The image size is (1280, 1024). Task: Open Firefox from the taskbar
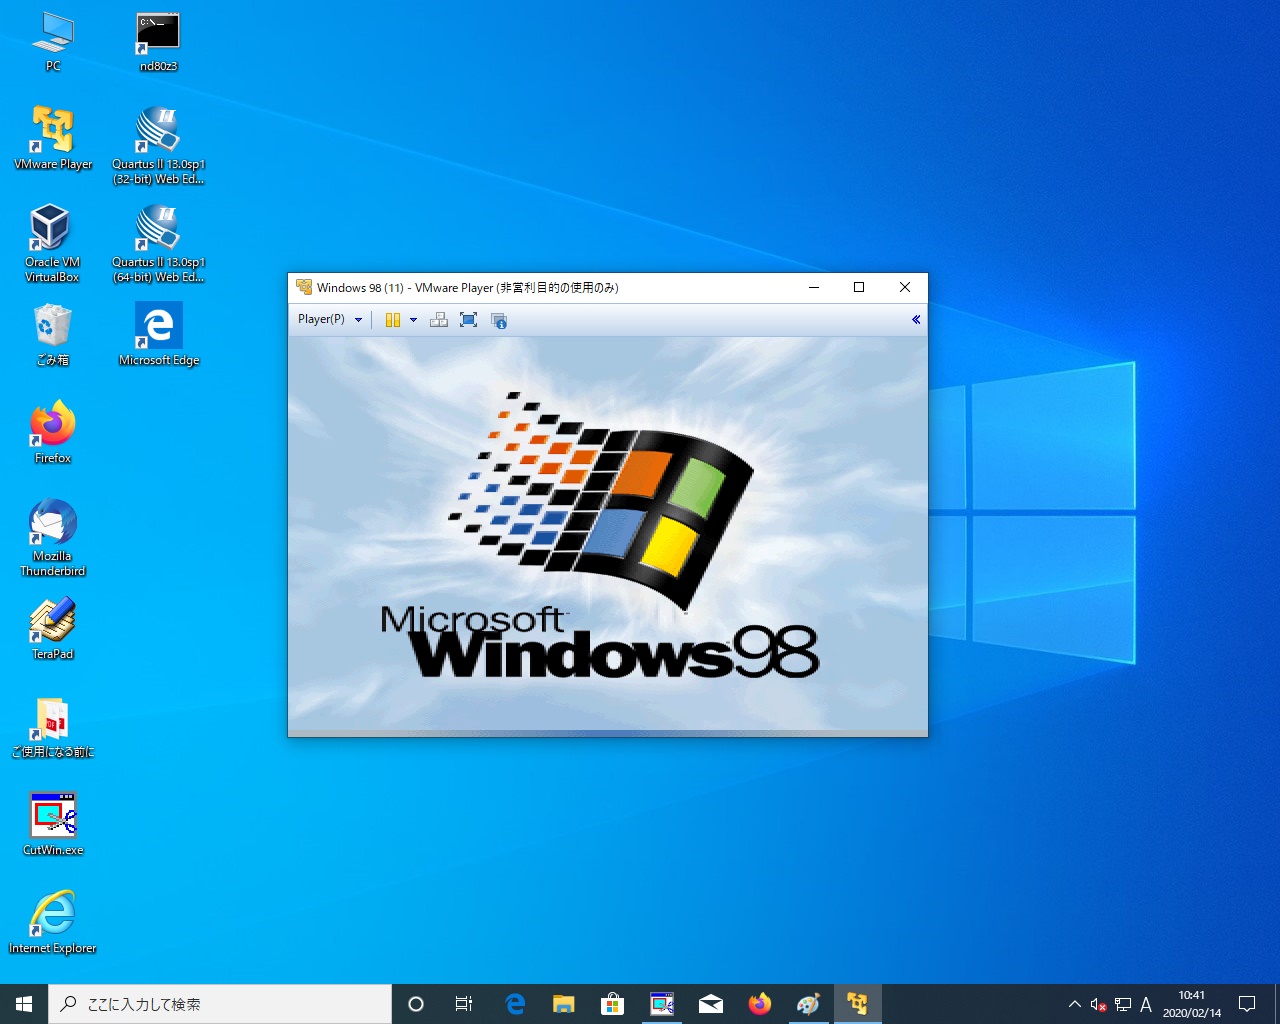(760, 1004)
